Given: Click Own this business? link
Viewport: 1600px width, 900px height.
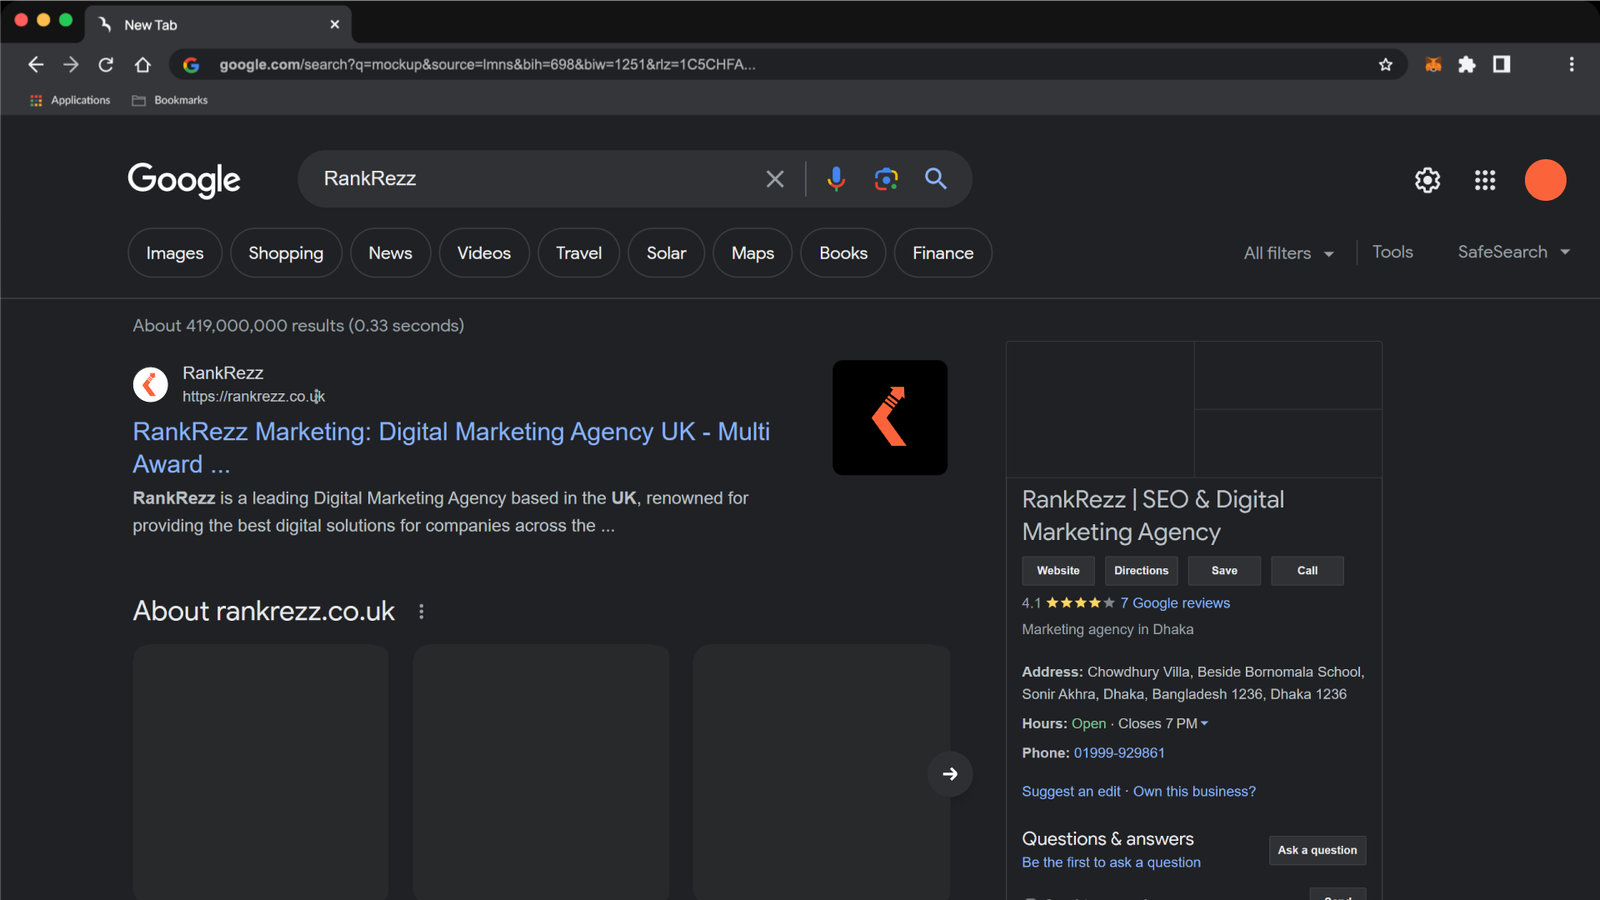Looking at the screenshot, I should (1194, 791).
